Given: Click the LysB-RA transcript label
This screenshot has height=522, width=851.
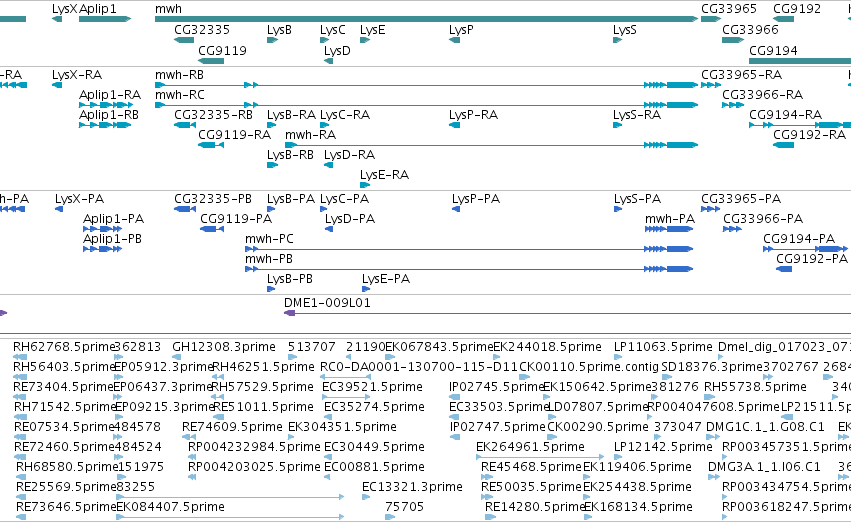Looking at the screenshot, I should [291, 115].
